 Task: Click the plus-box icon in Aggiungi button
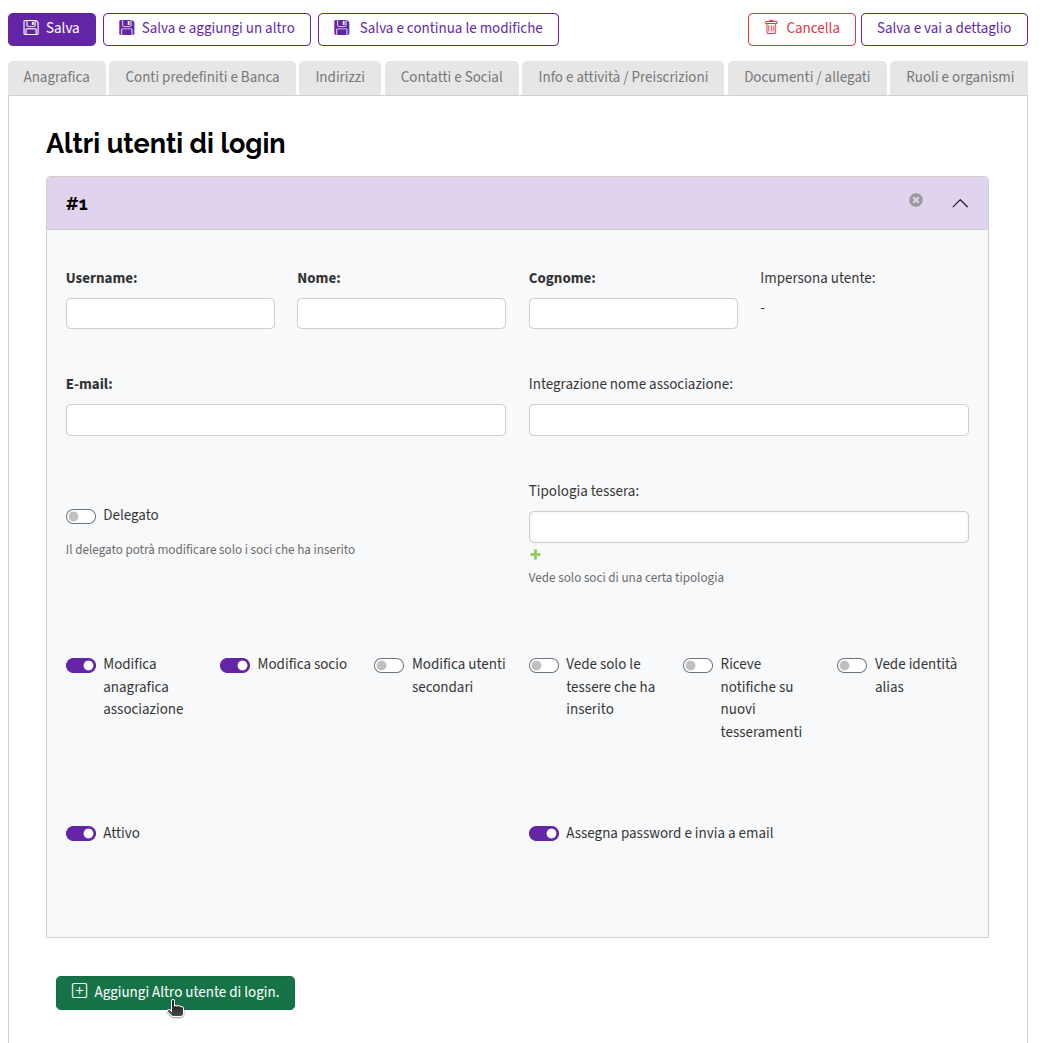coord(79,991)
